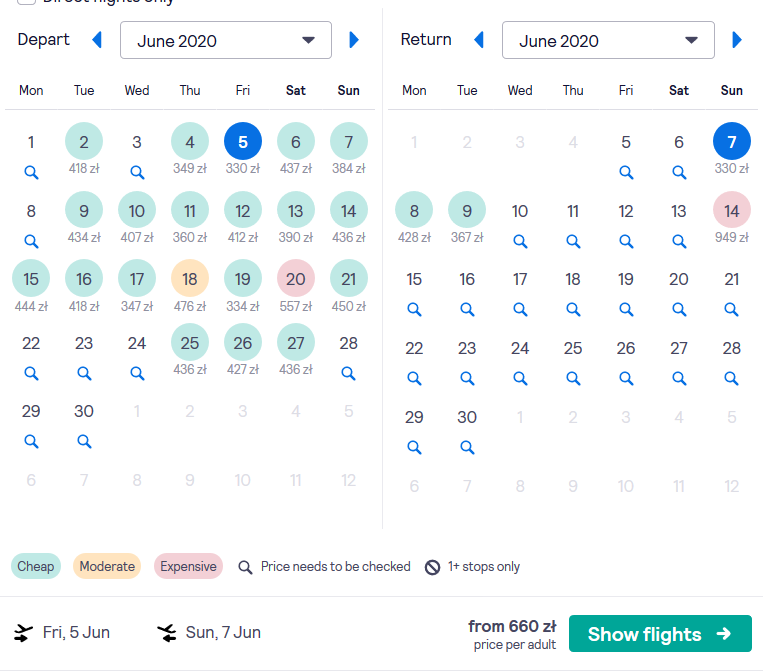Click magnifier under depart date 28

coord(348,373)
